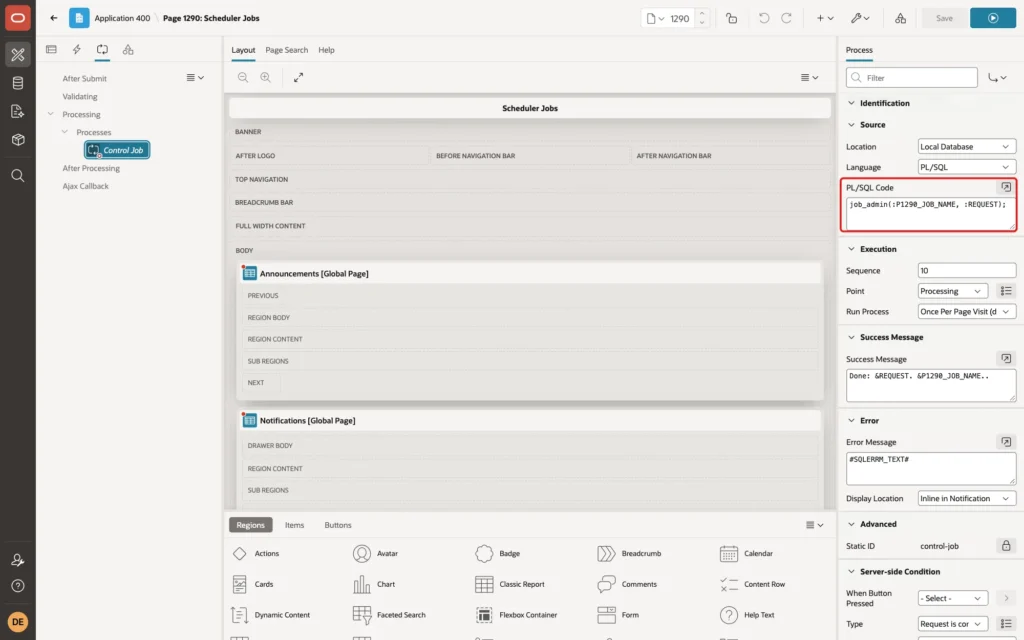Open Run Process dropdown
The height and width of the screenshot is (640, 1024).
tap(967, 312)
